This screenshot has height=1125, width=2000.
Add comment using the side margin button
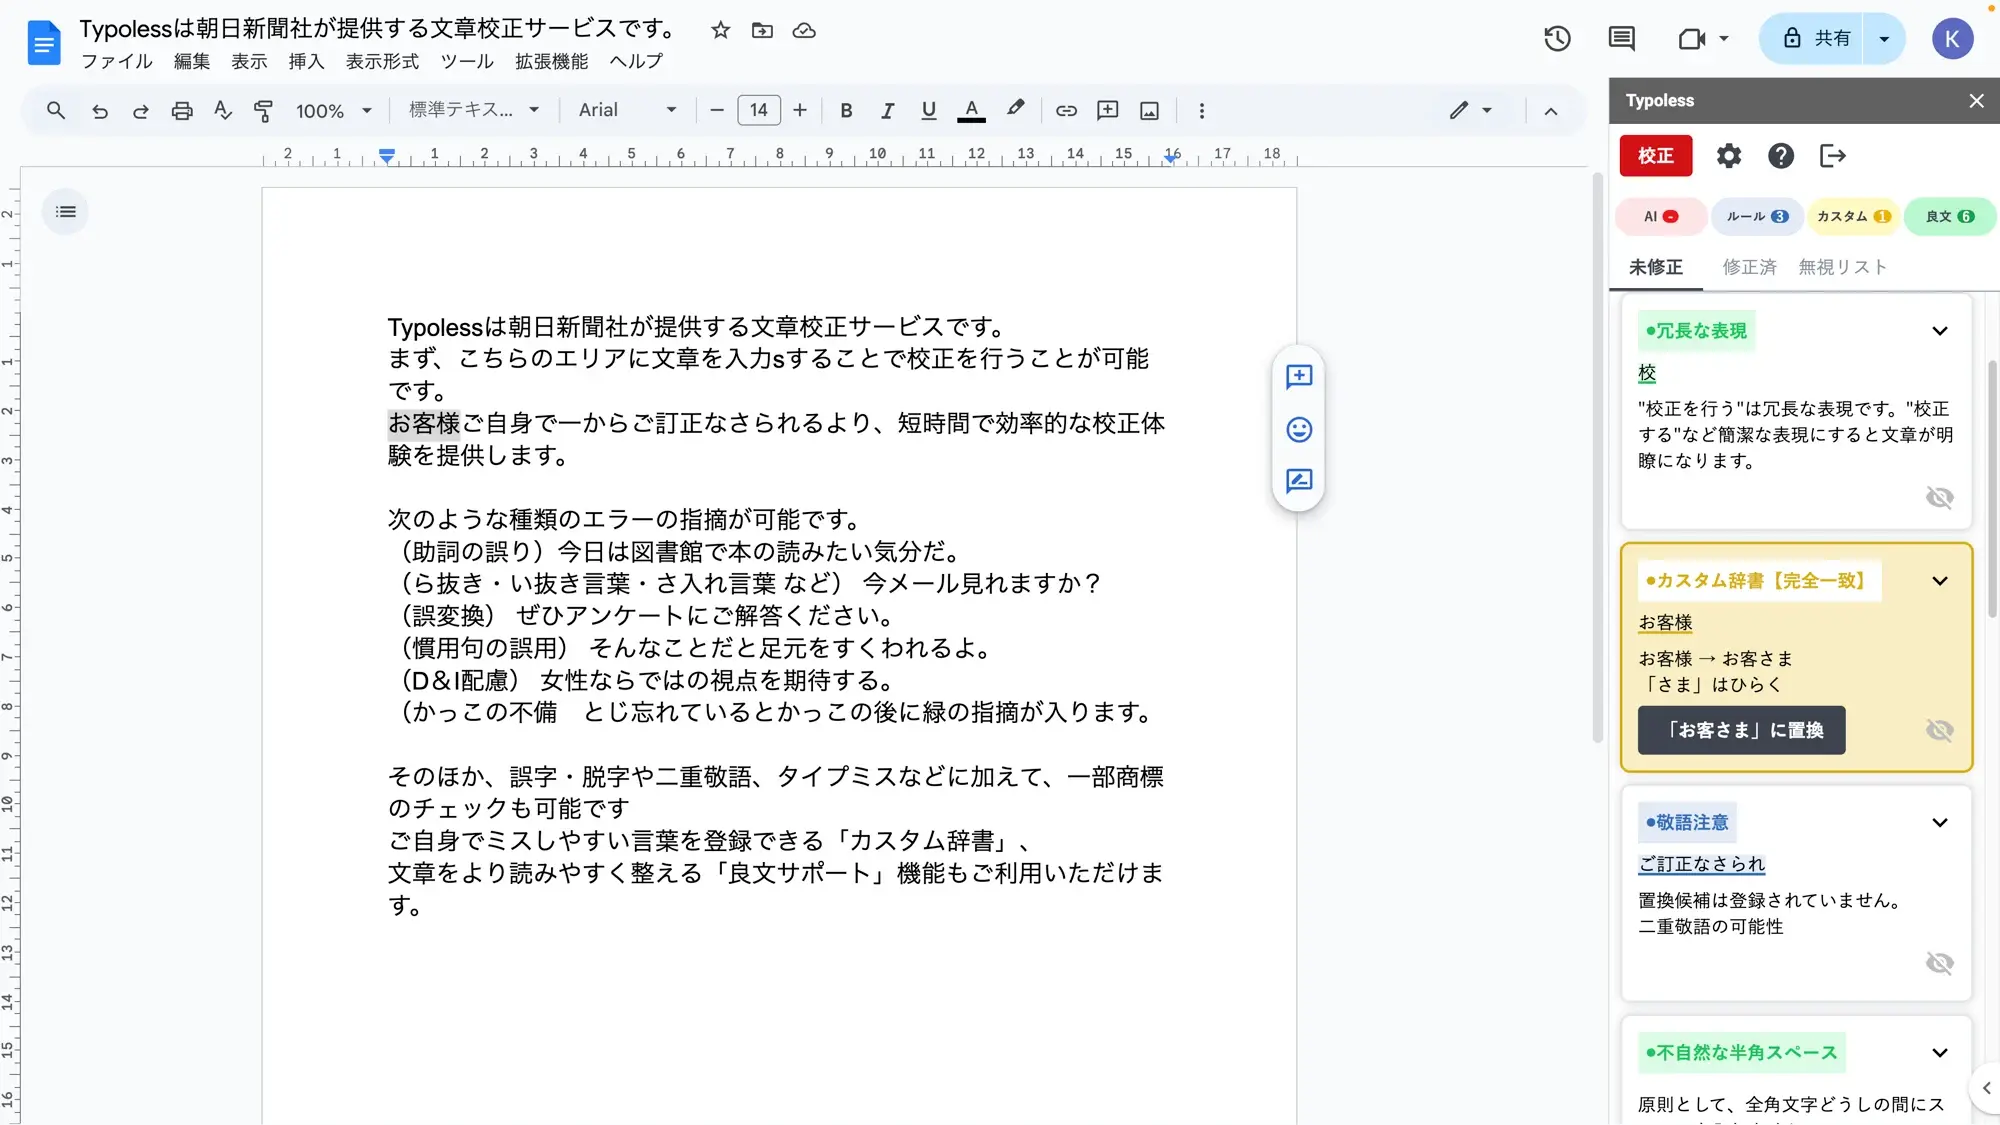point(1299,377)
